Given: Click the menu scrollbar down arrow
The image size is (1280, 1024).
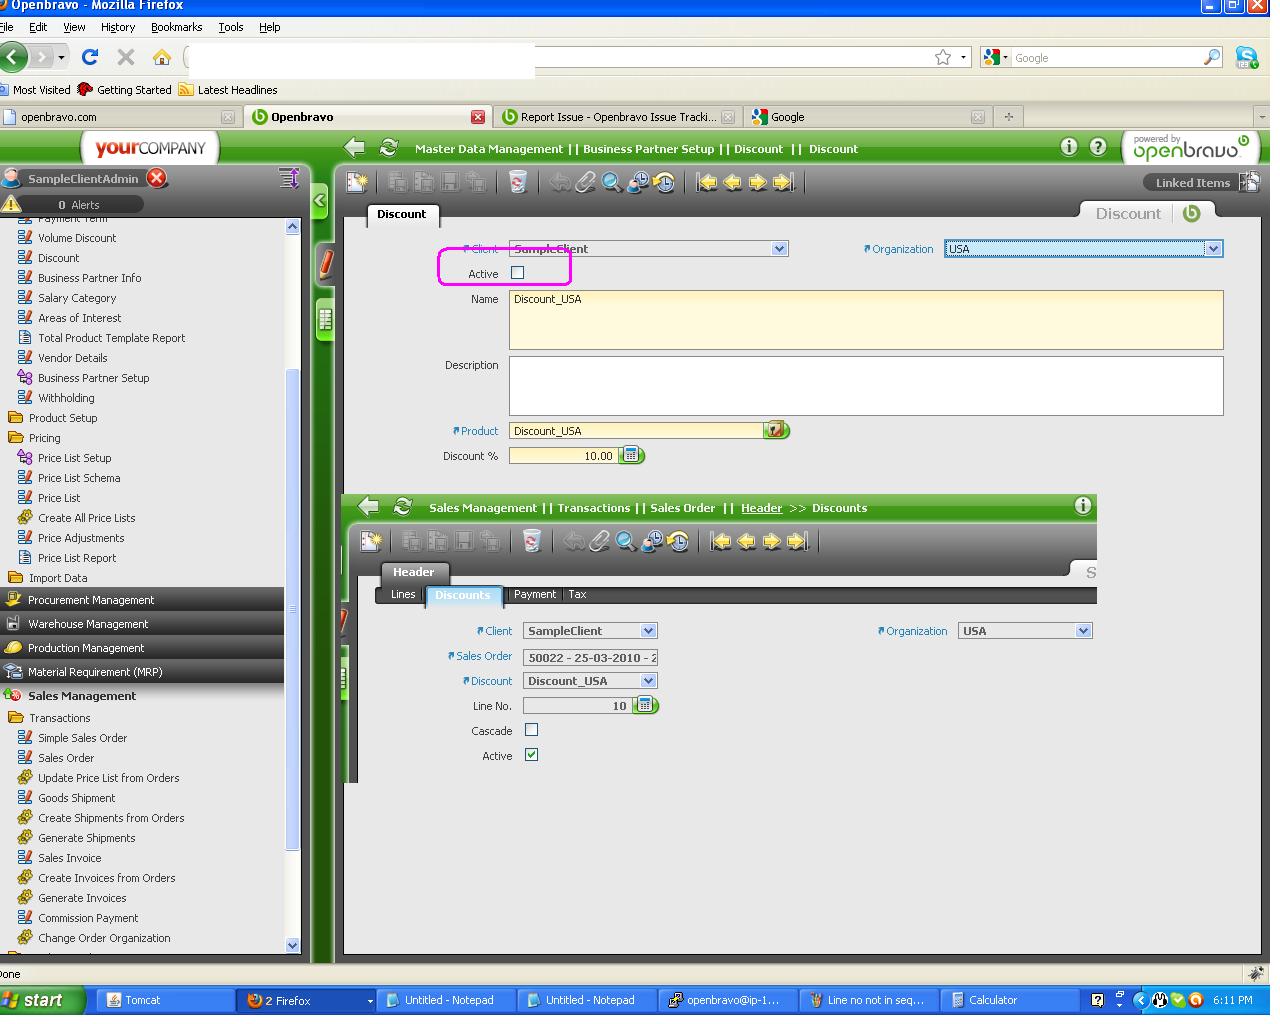Looking at the screenshot, I should click(x=292, y=945).
